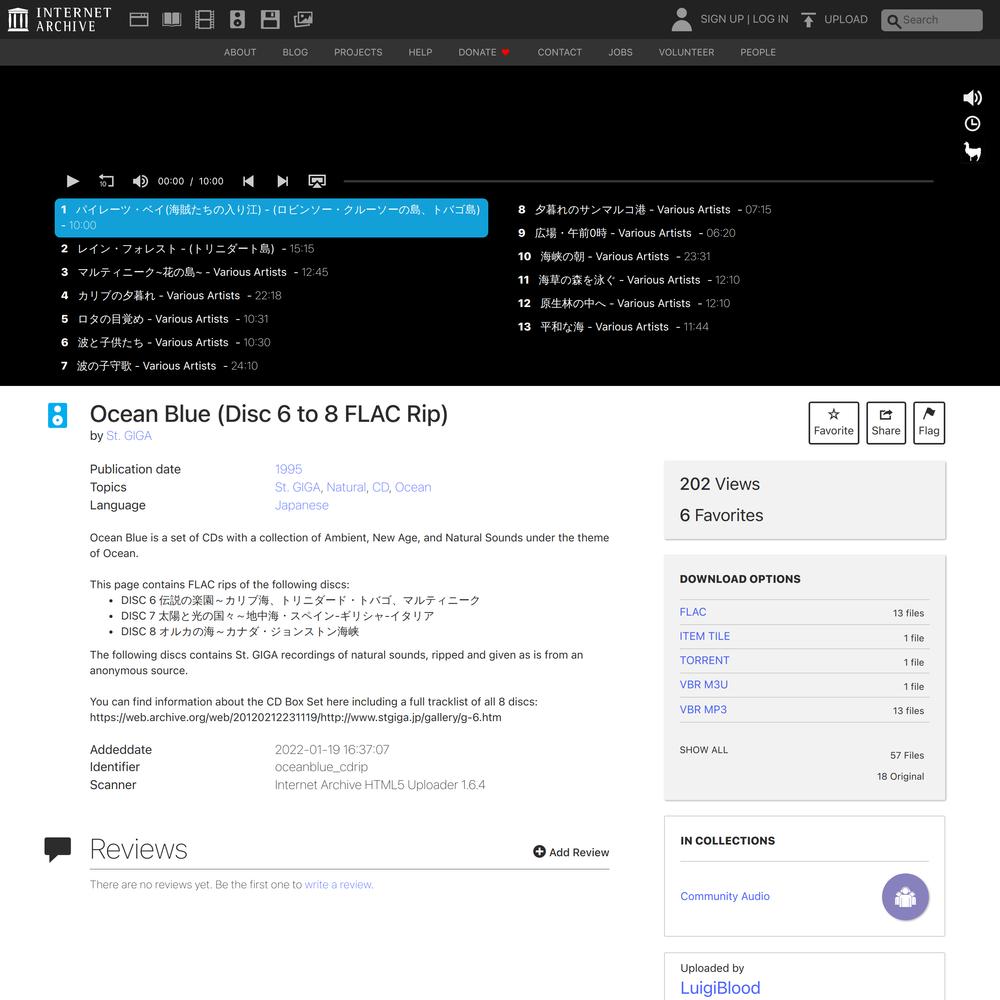Click the AirPlay cast icon
The width and height of the screenshot is (1000, 1000).
[317, 181]
